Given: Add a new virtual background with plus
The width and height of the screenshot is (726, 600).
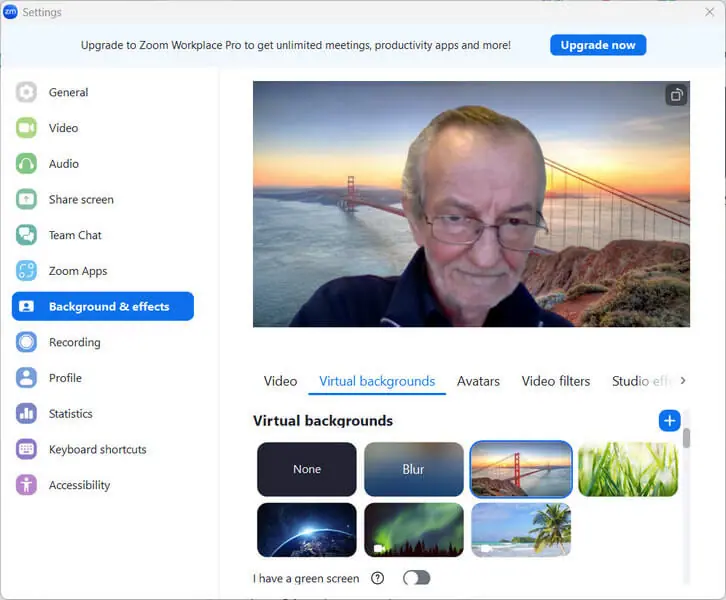Looking at the screenshot, I should pos(669,420).
